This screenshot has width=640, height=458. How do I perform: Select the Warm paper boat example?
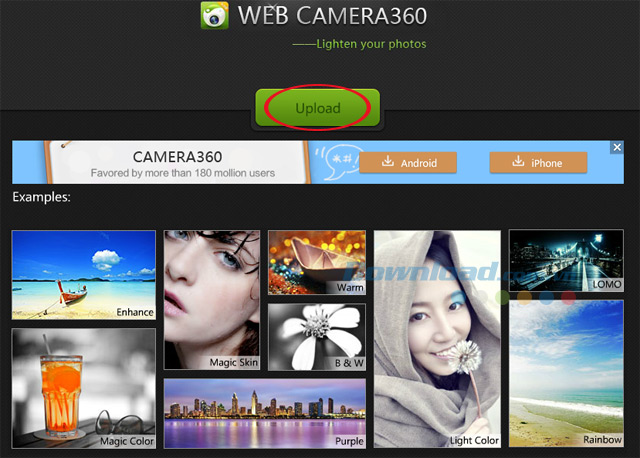click(317, 262)
